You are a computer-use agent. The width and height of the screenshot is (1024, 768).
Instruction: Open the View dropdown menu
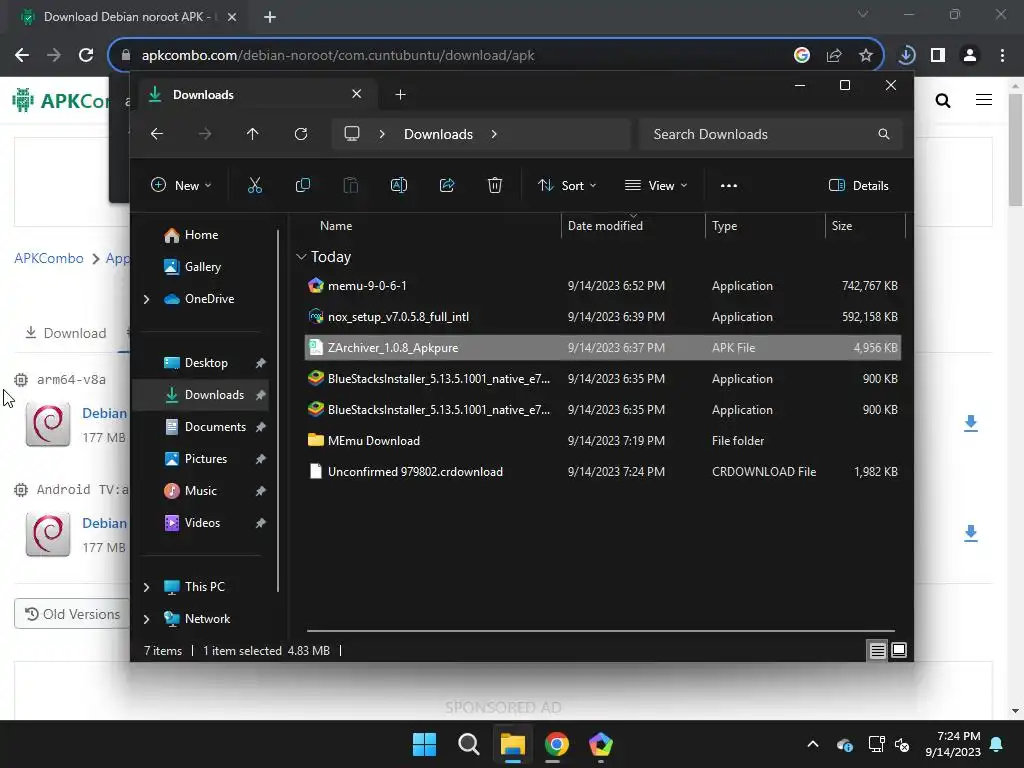tap(656, 185)
